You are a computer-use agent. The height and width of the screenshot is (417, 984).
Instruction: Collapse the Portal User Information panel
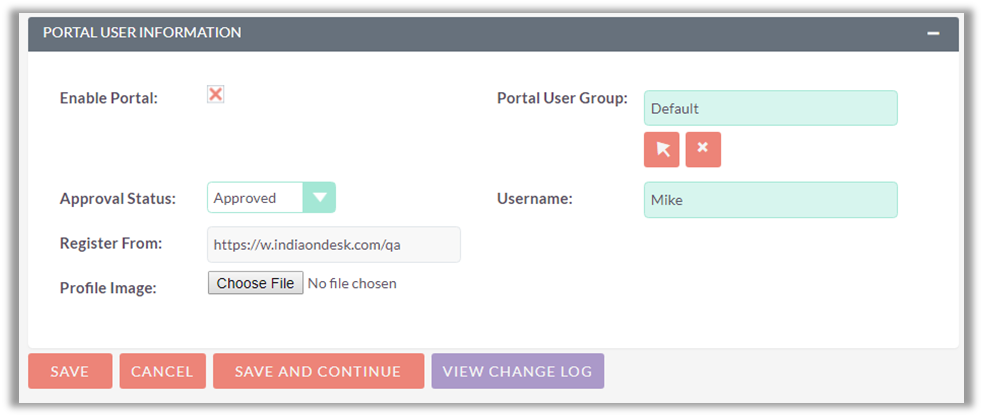pos(932,33)
